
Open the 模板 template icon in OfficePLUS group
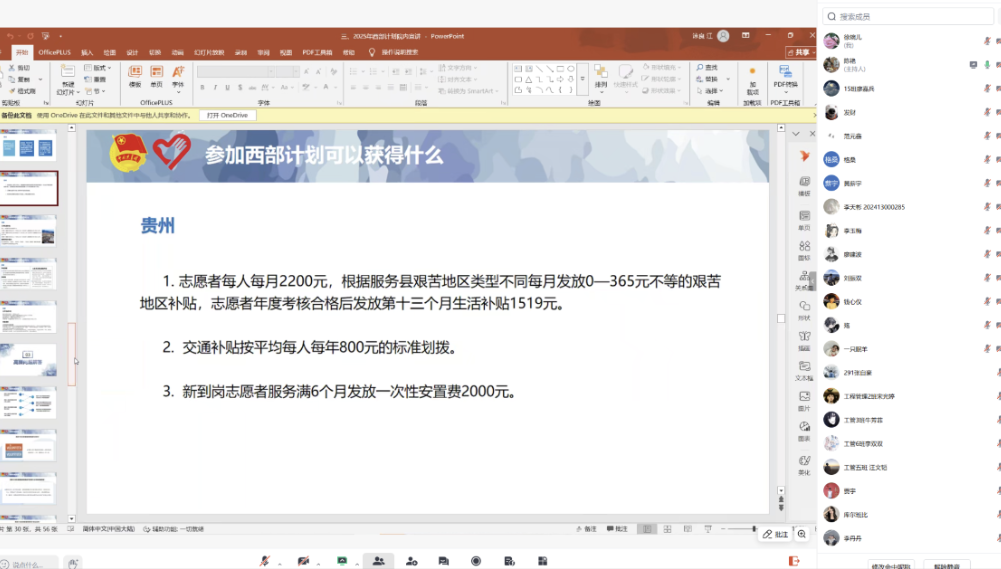click(x=135, y=76)
